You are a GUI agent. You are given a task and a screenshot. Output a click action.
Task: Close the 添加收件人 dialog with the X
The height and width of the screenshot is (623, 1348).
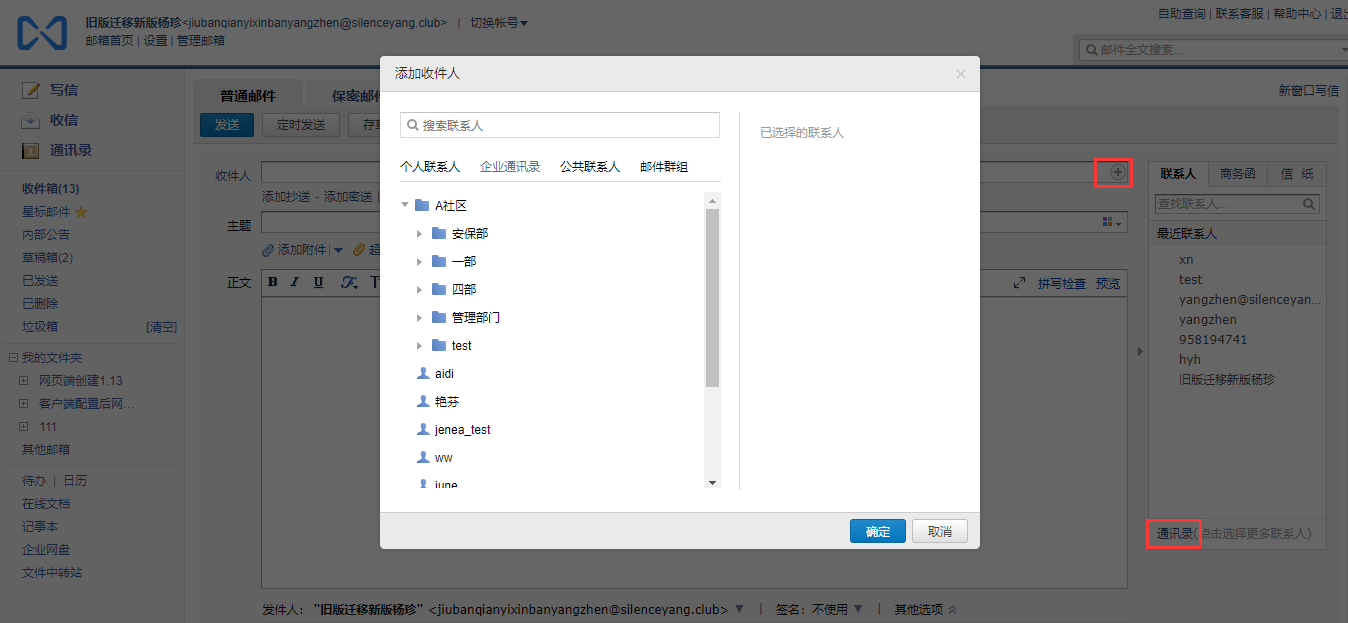tap(960, 74)
